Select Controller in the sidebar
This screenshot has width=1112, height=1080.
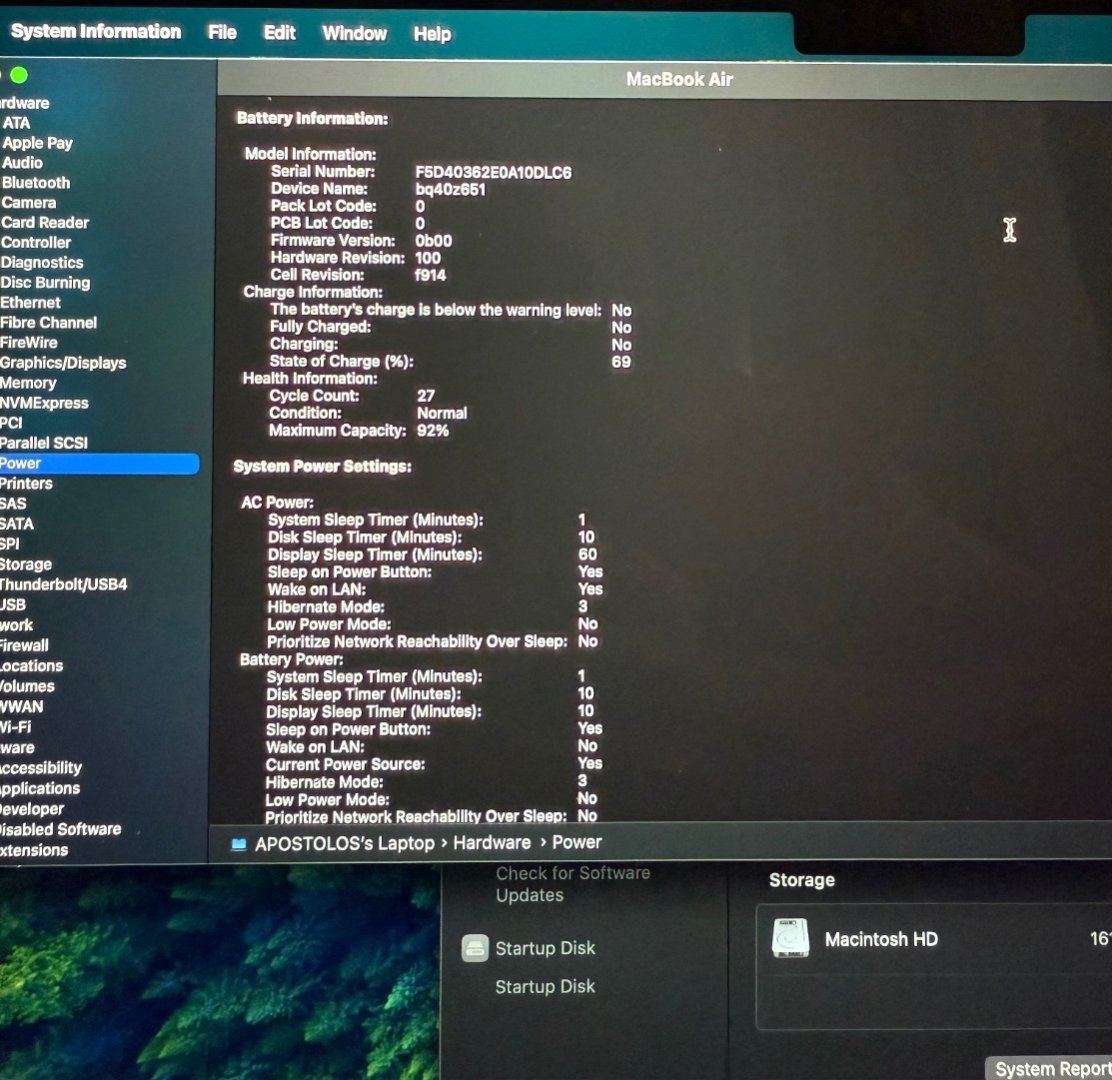36,242
